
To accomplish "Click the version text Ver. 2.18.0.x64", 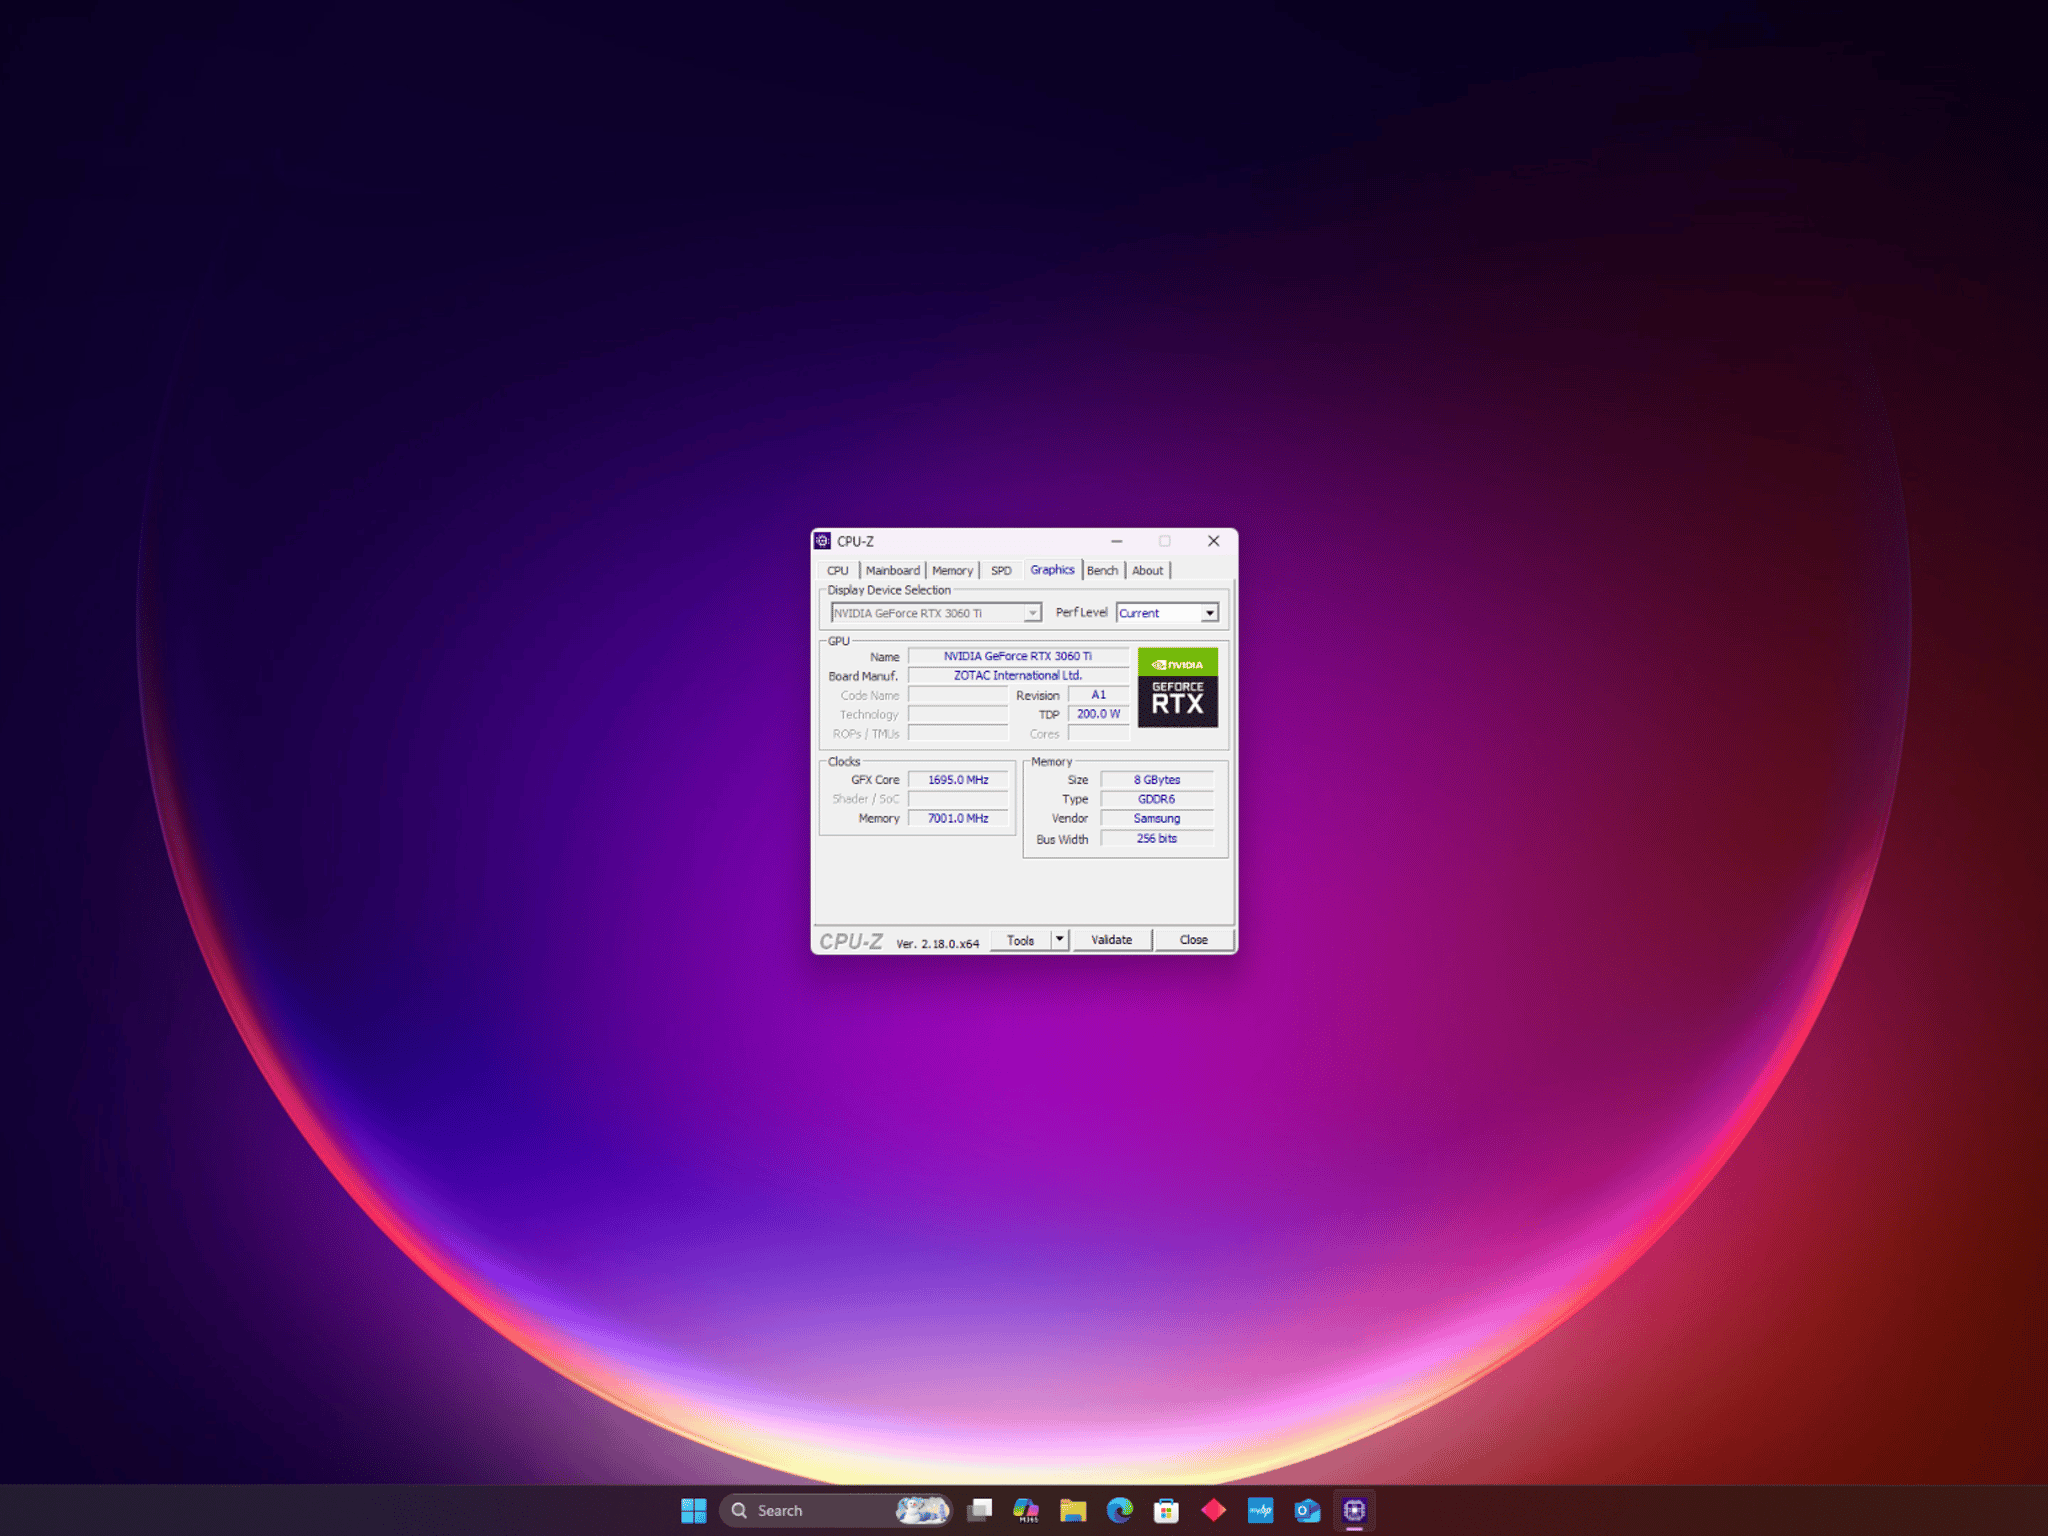I will [937, 944].
